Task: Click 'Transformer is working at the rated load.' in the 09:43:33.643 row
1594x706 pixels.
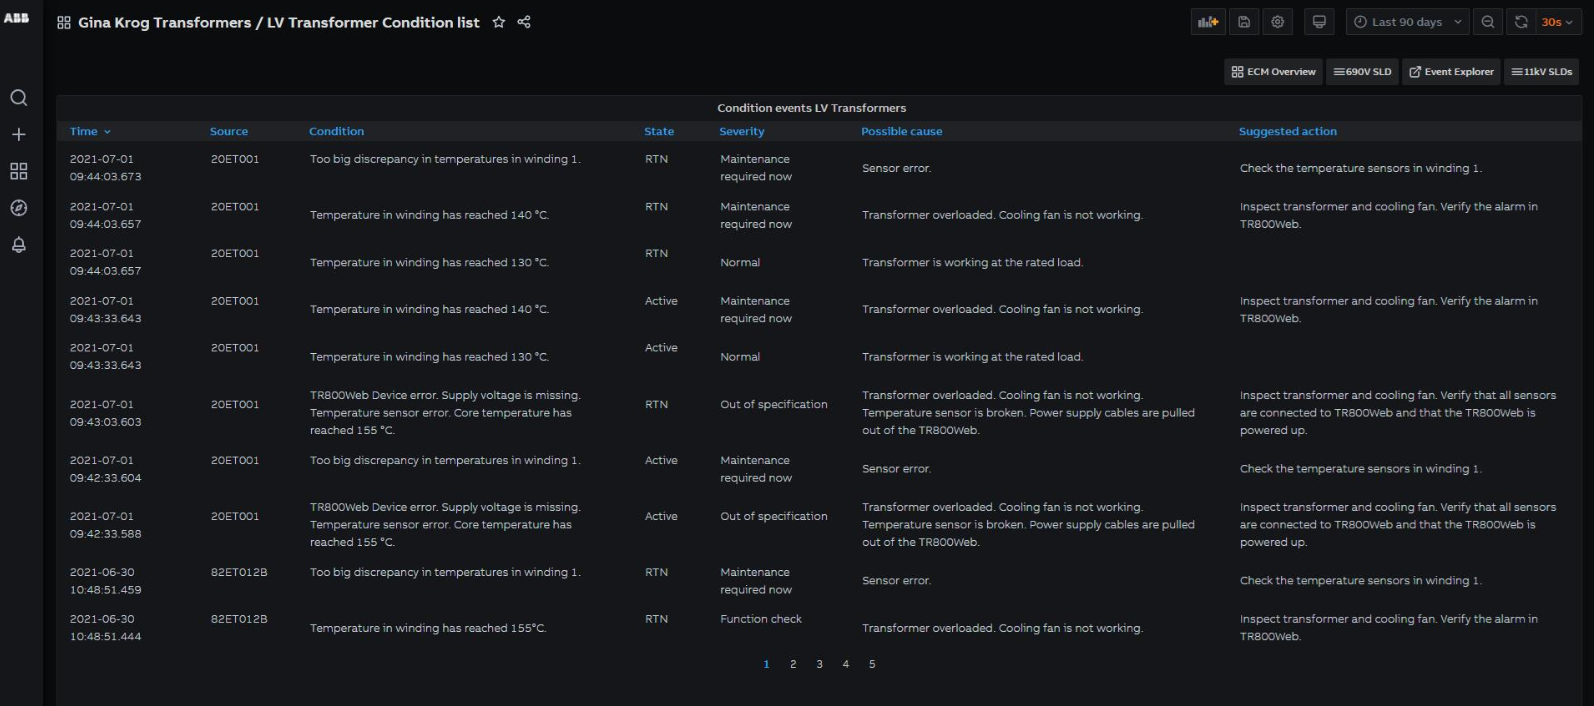Action: (x=972, y=356)
